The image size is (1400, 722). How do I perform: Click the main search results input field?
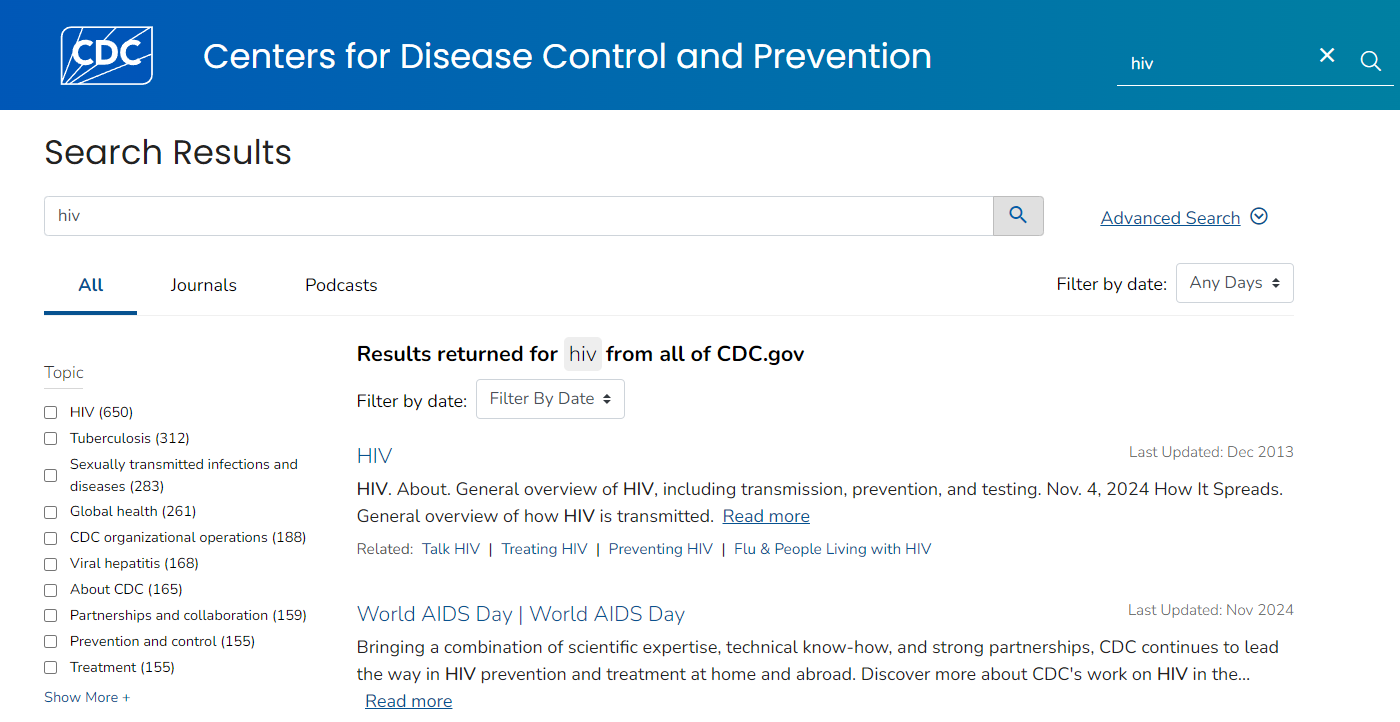point(518,216)
